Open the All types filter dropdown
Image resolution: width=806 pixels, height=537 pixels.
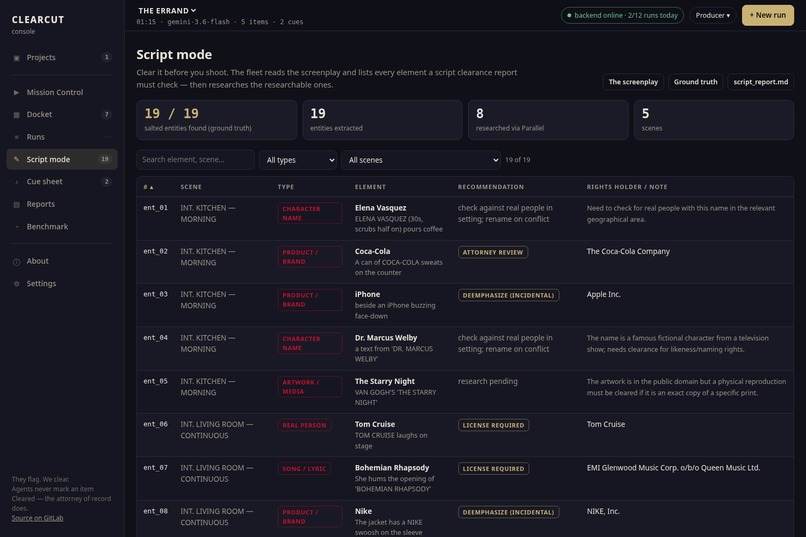(298, 160)
